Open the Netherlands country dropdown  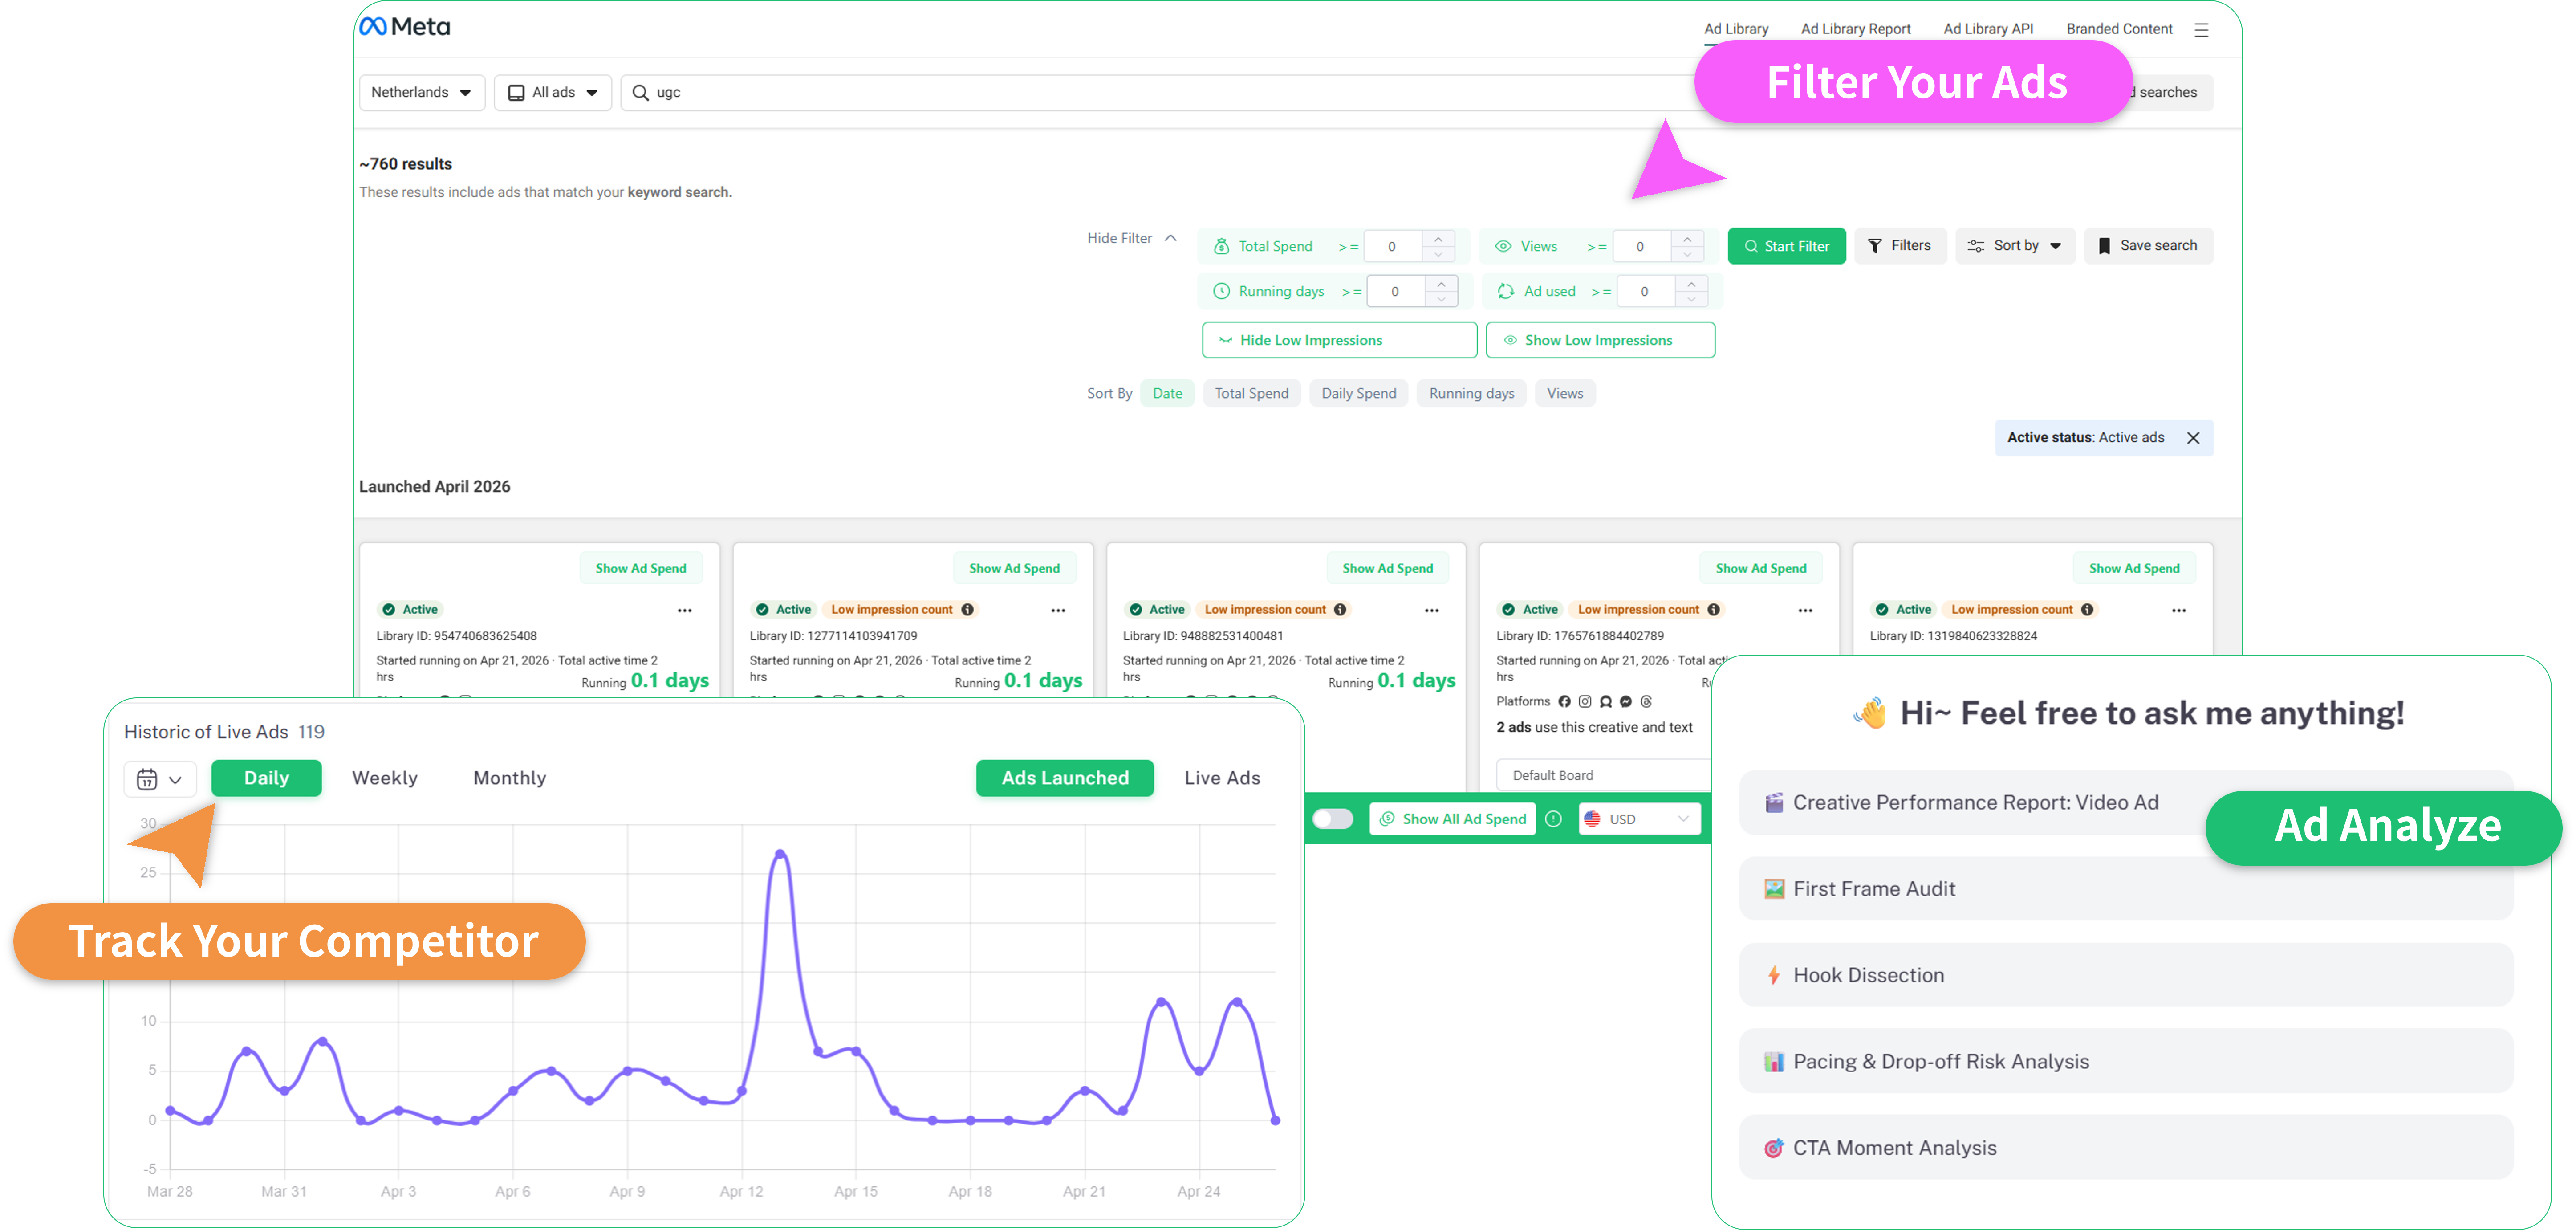(x=421, y=92)
